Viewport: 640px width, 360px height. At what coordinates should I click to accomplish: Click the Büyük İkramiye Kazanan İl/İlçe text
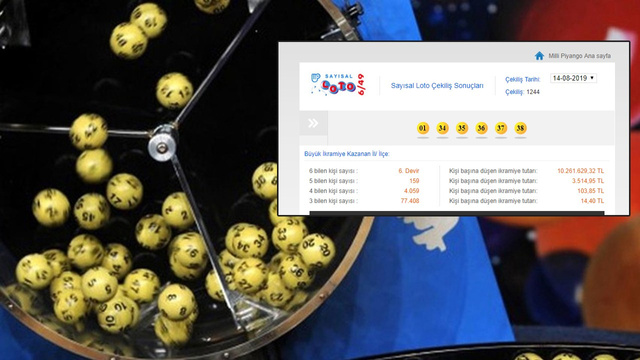(x=347, y=154)
